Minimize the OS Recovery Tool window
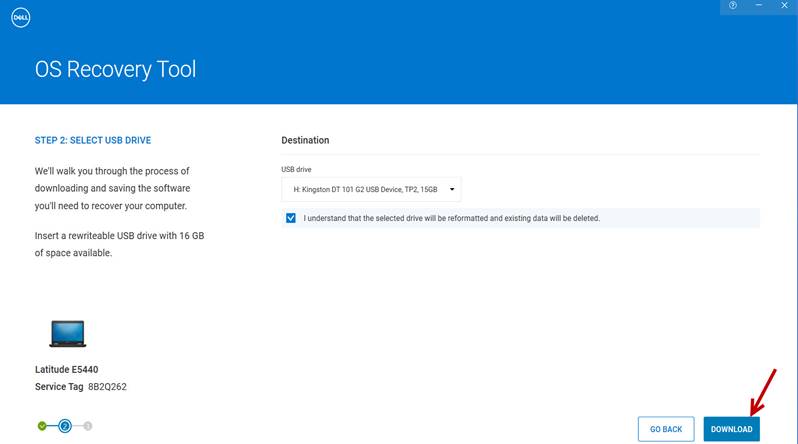 (x=759, y=6)
